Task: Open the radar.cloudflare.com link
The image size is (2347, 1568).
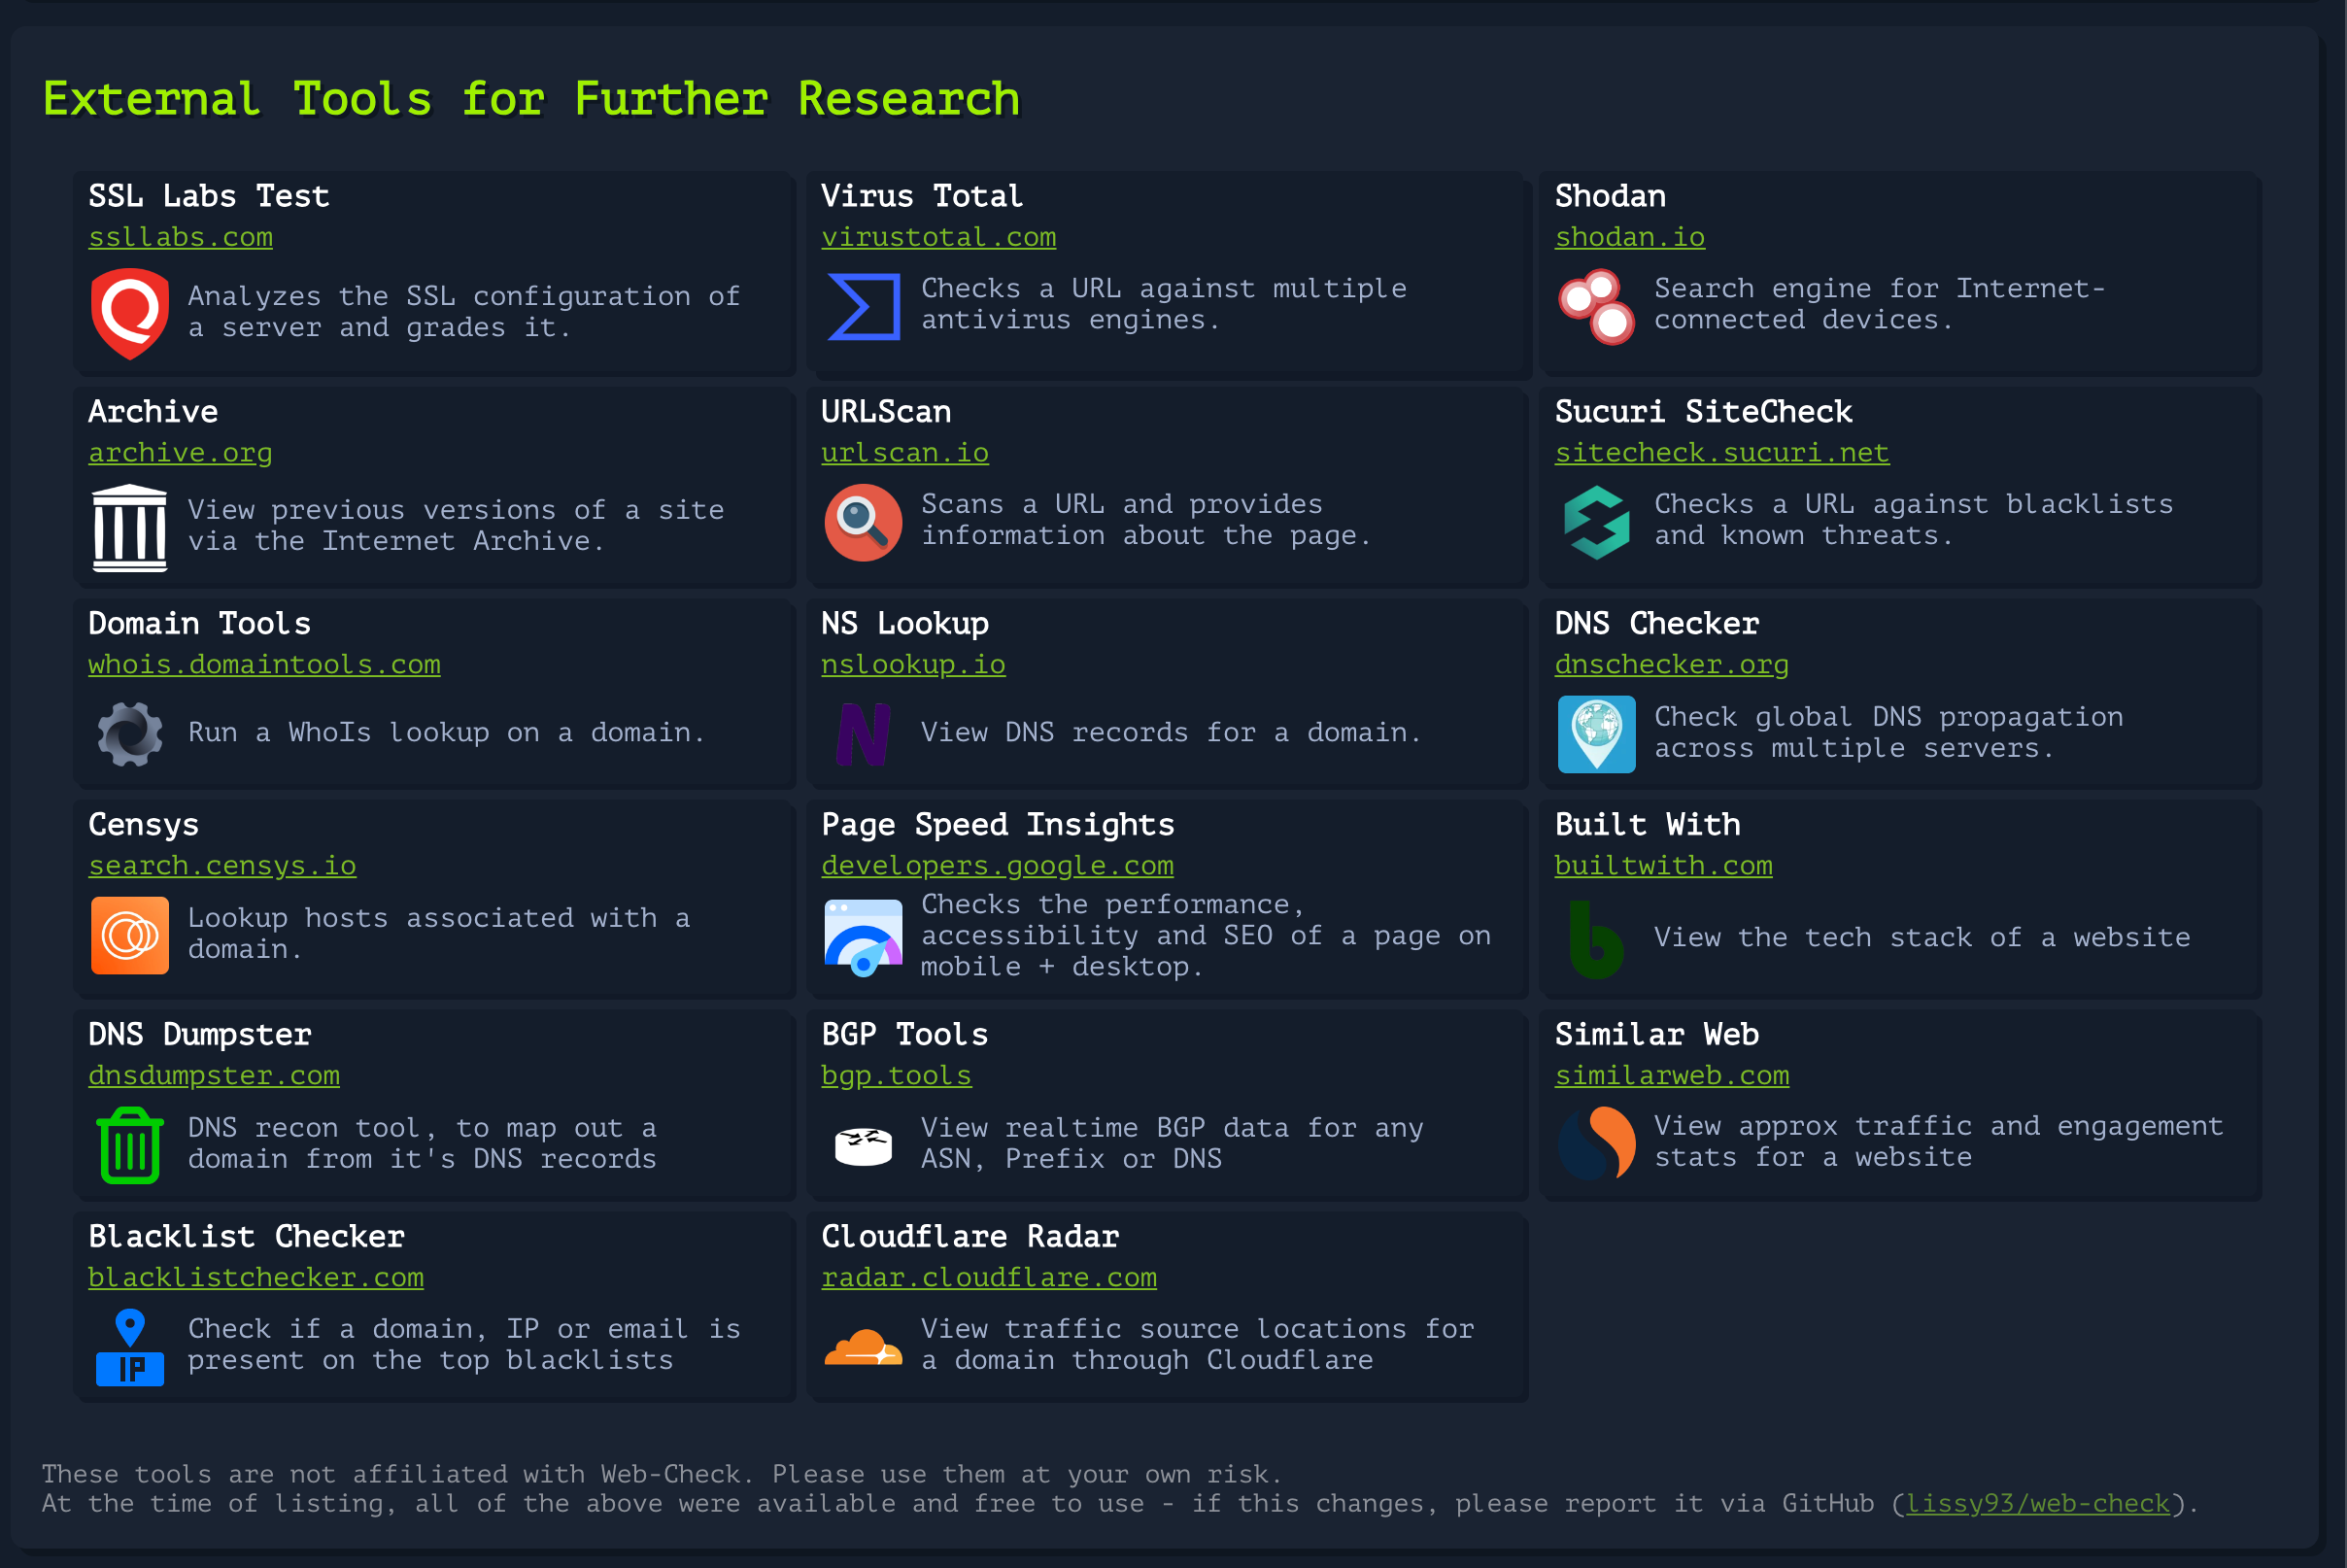Action: pyautogui.click(x=989, y=1278)
